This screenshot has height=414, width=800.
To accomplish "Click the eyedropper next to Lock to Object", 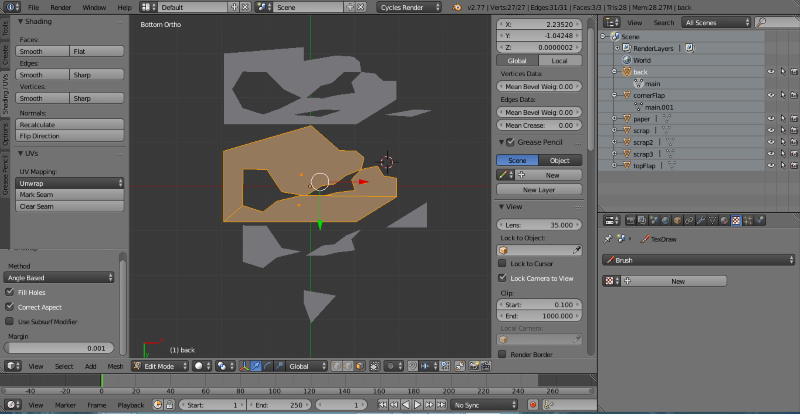I will [577, 250].
